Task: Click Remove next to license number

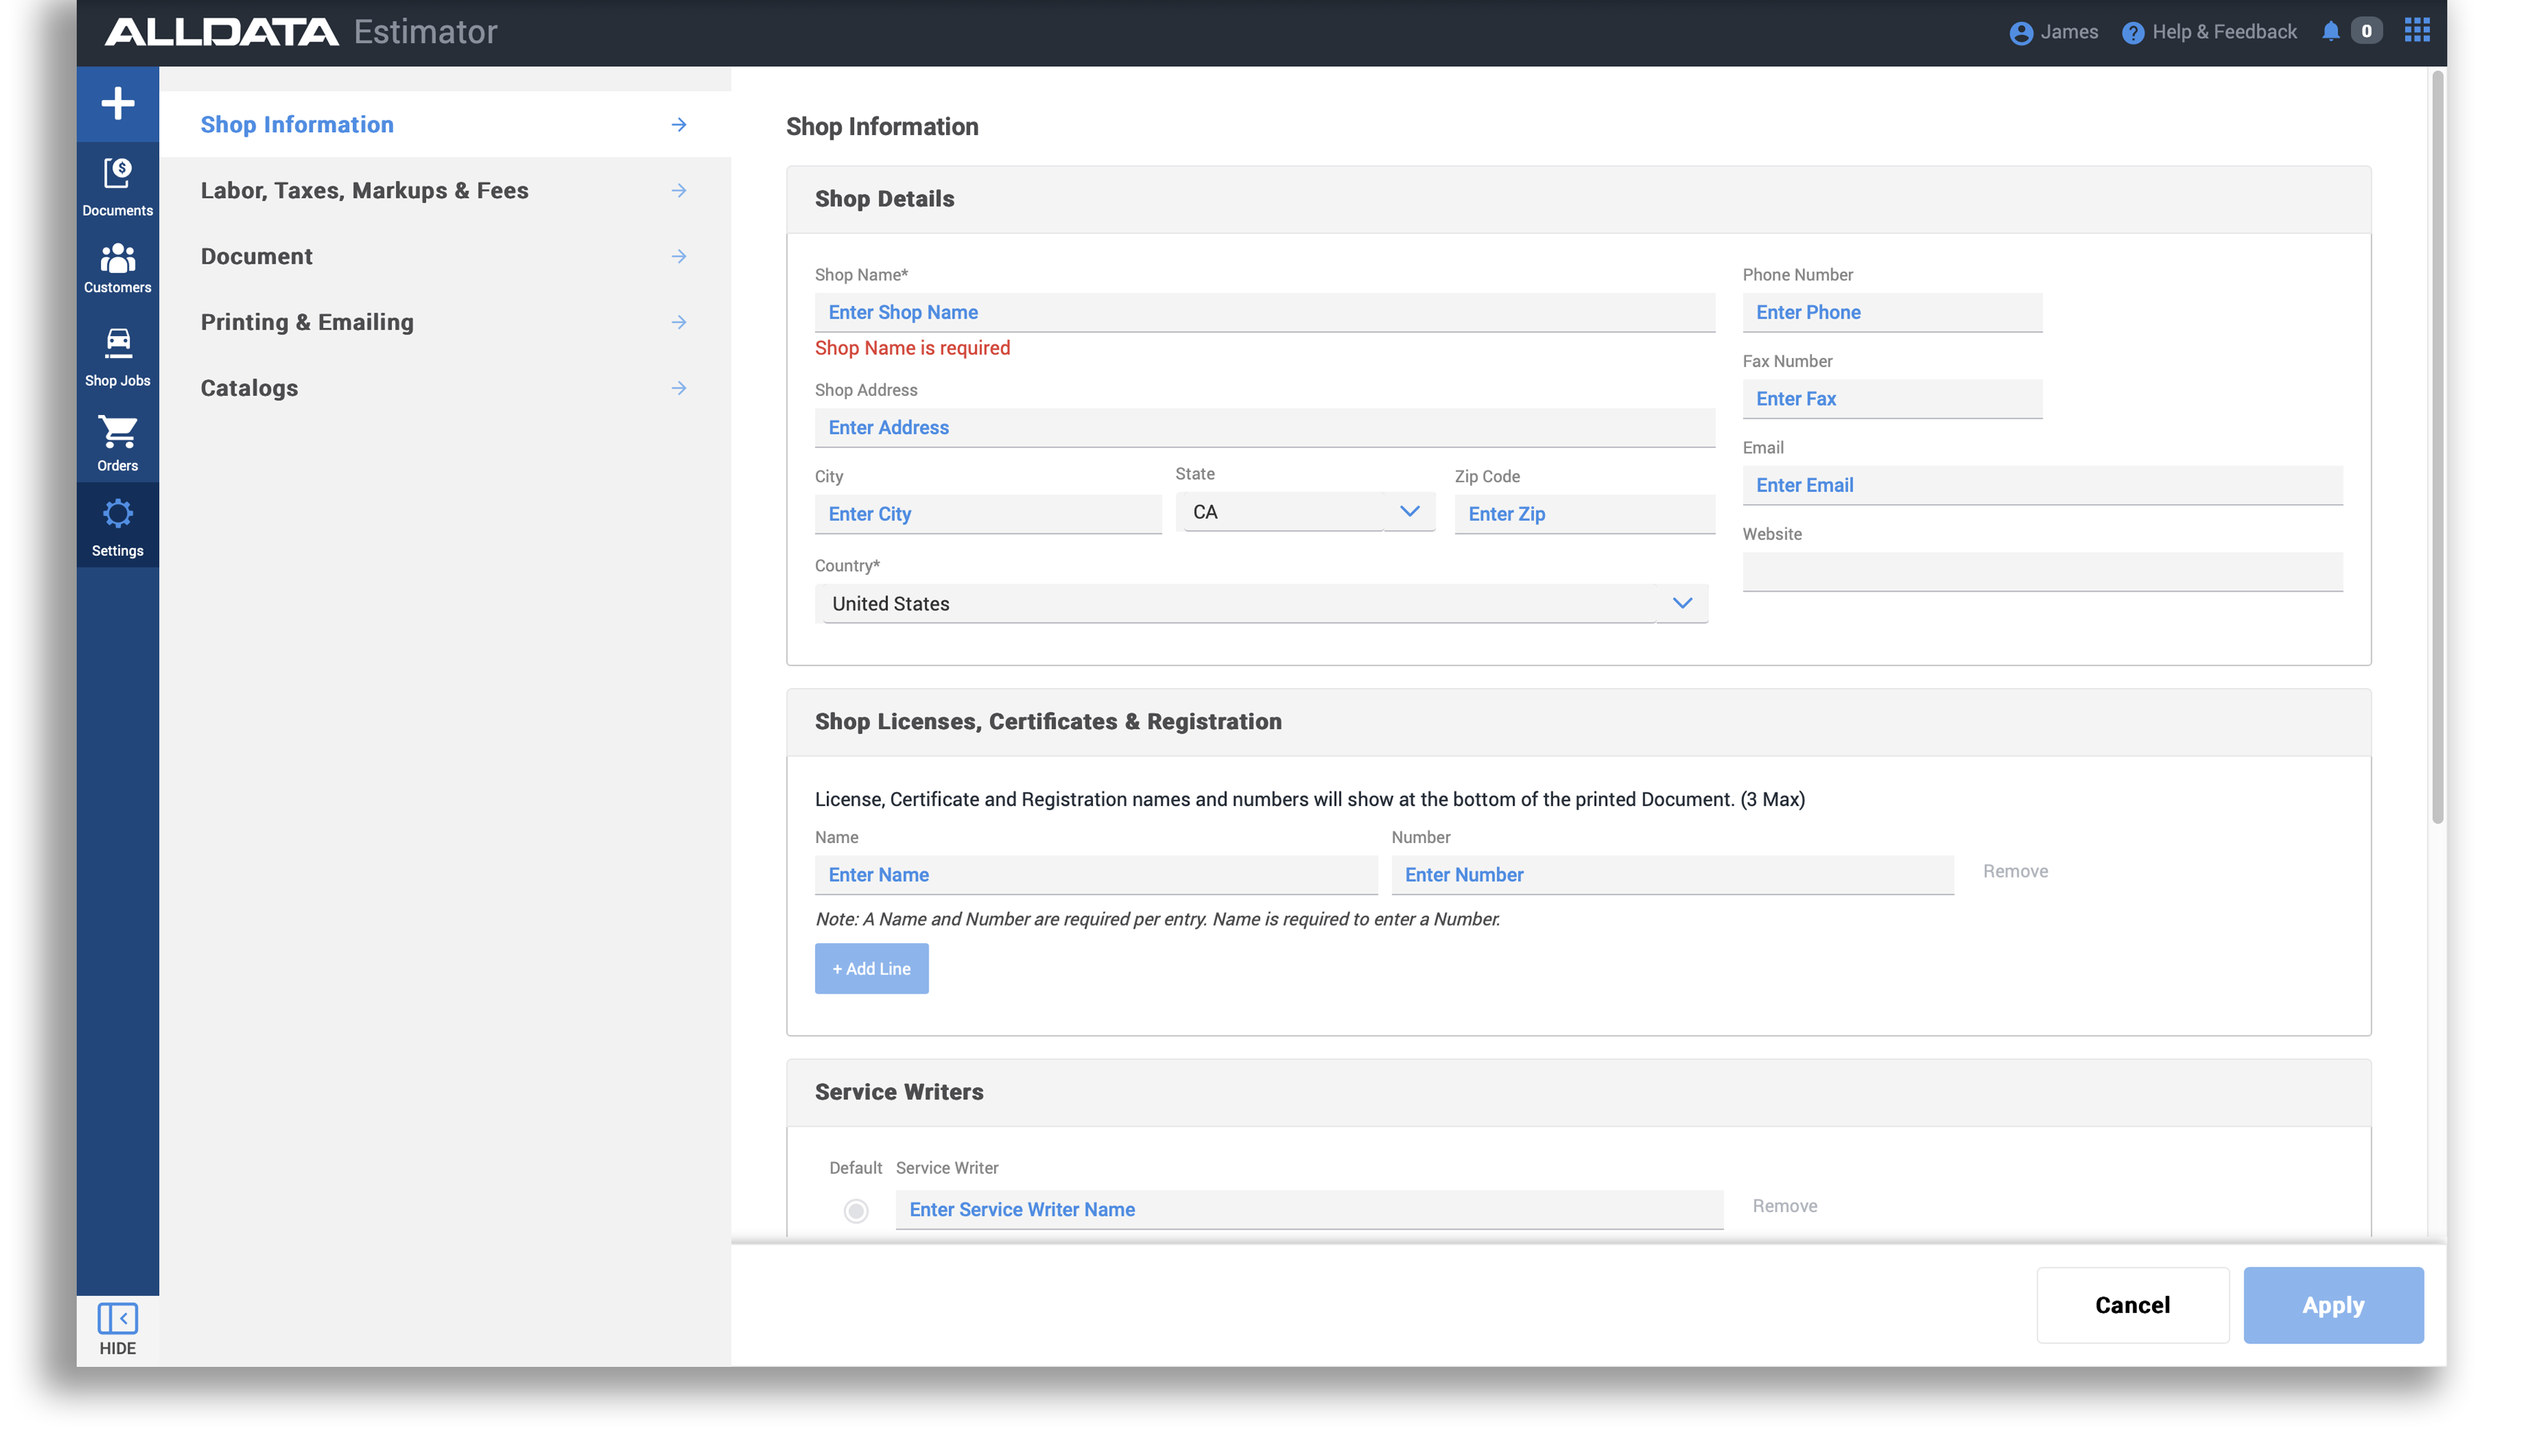Action: click(x=2014, y=871)
